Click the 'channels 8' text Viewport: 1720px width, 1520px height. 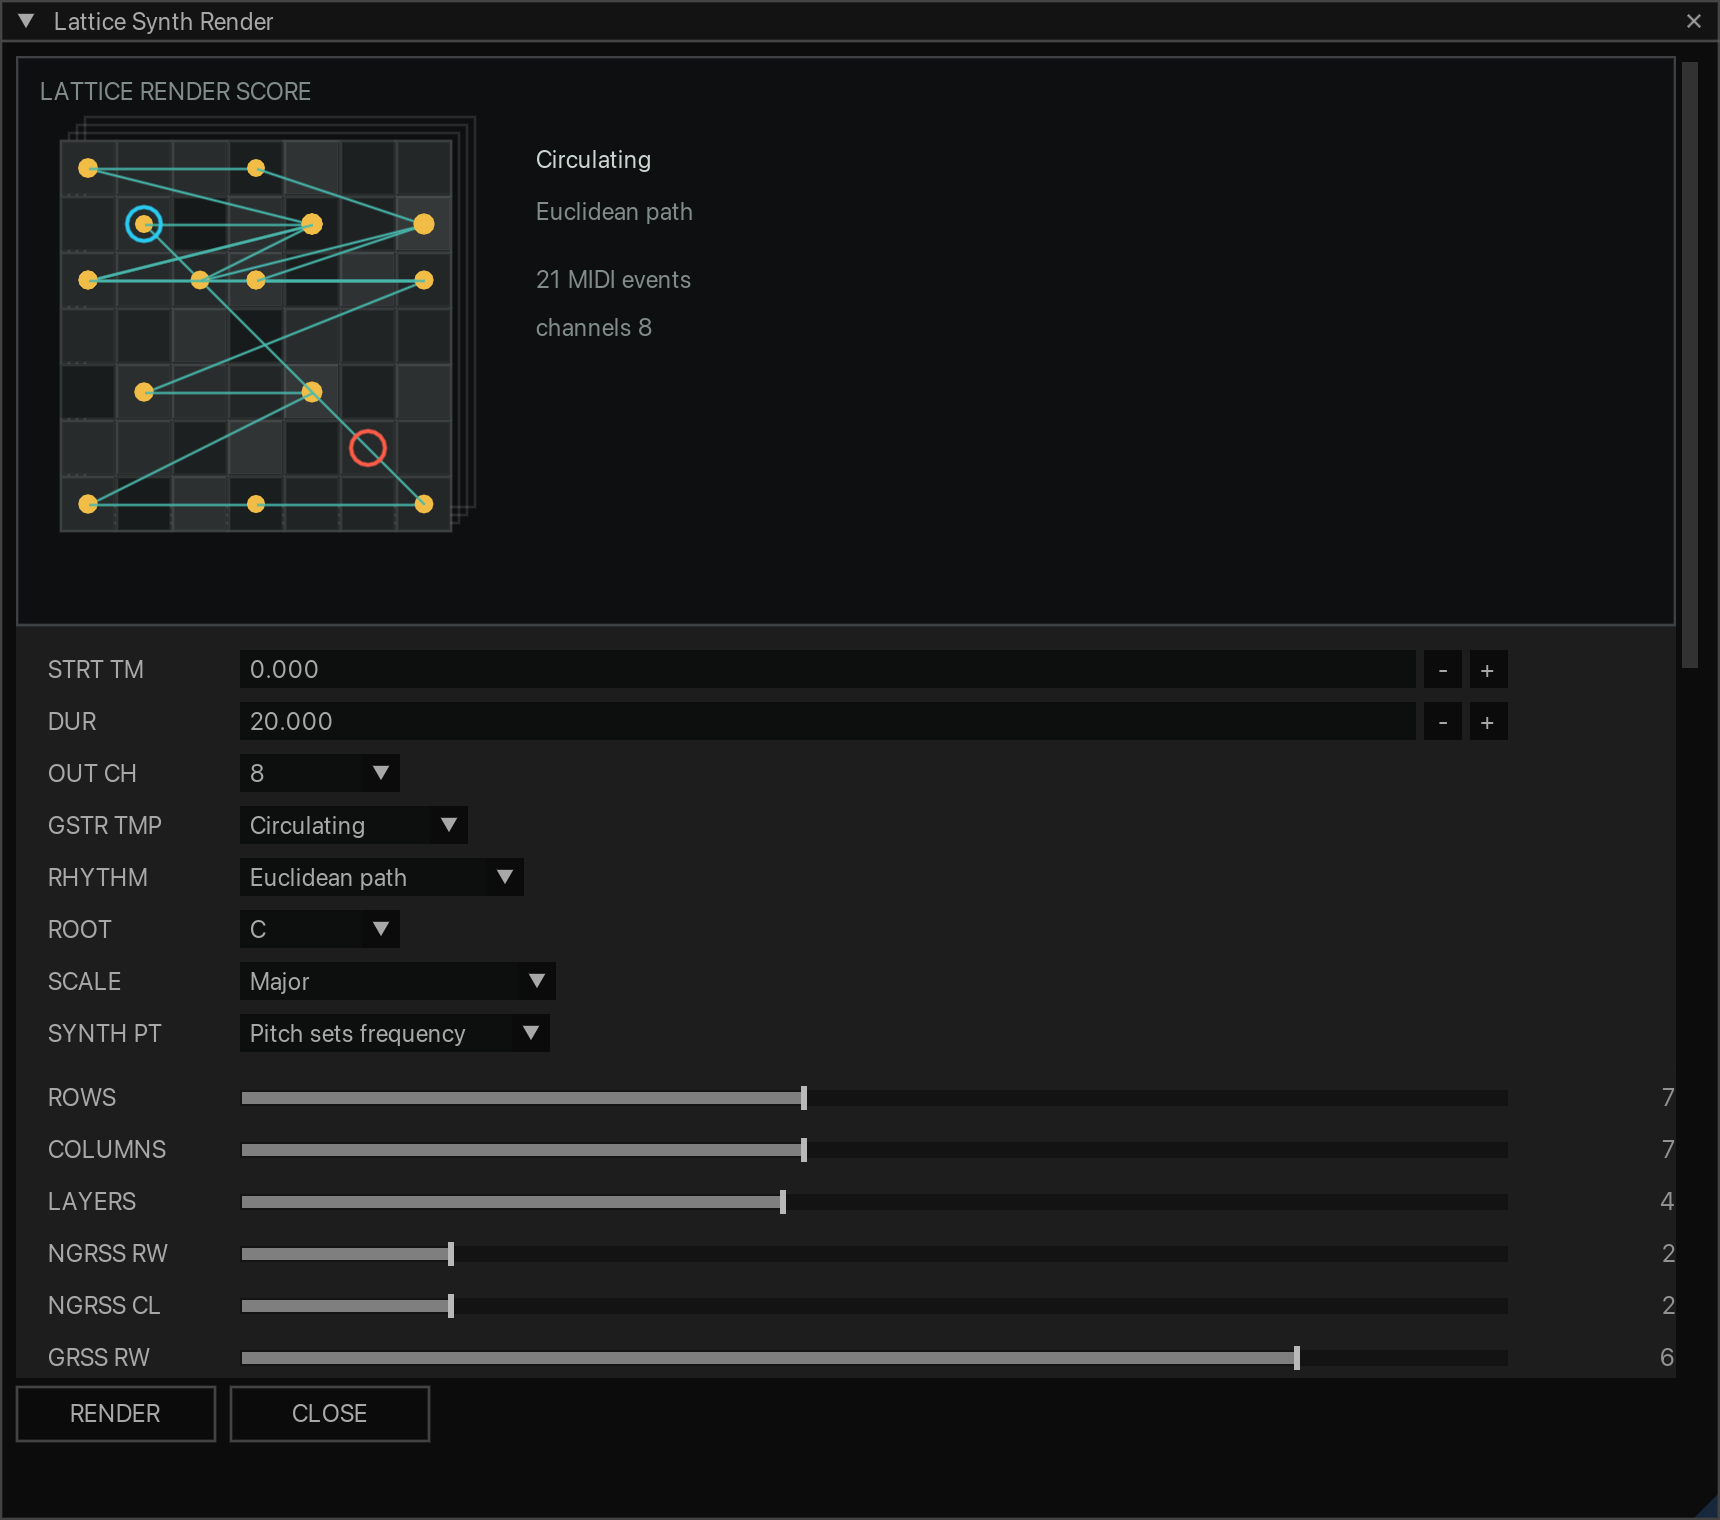[594, 328]
